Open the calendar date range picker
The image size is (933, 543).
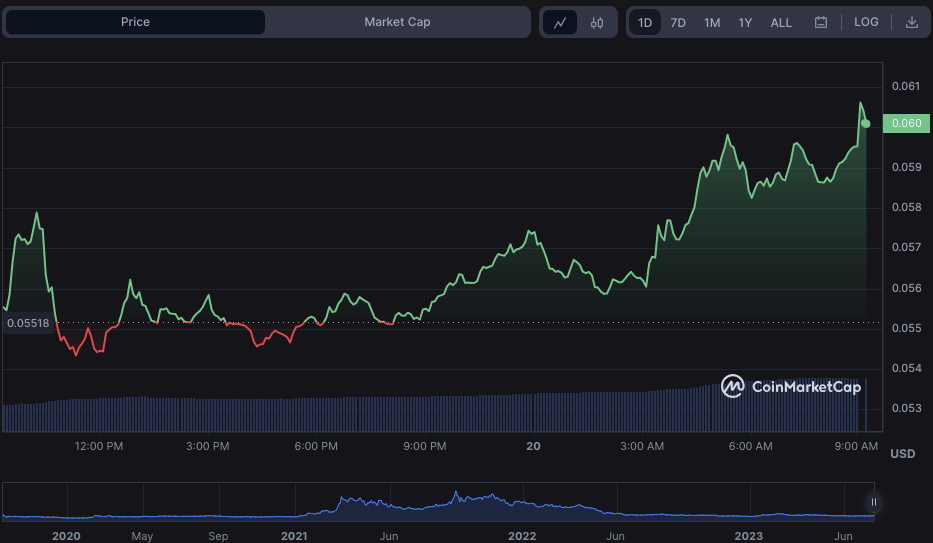[821, 23]
